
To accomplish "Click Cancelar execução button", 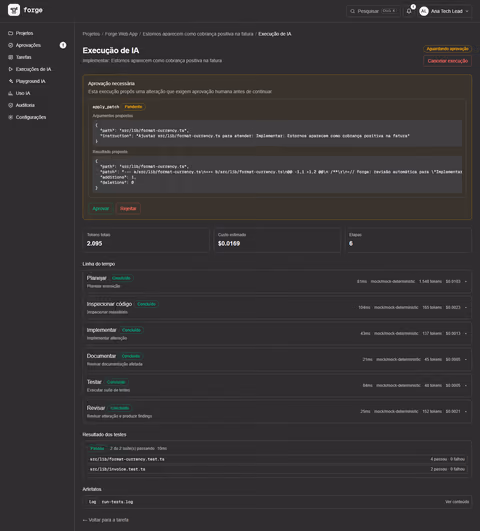I will 447,61.
